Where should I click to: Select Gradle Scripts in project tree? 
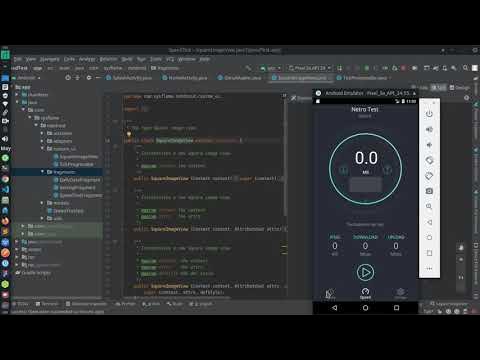click(x=33, y=273)
